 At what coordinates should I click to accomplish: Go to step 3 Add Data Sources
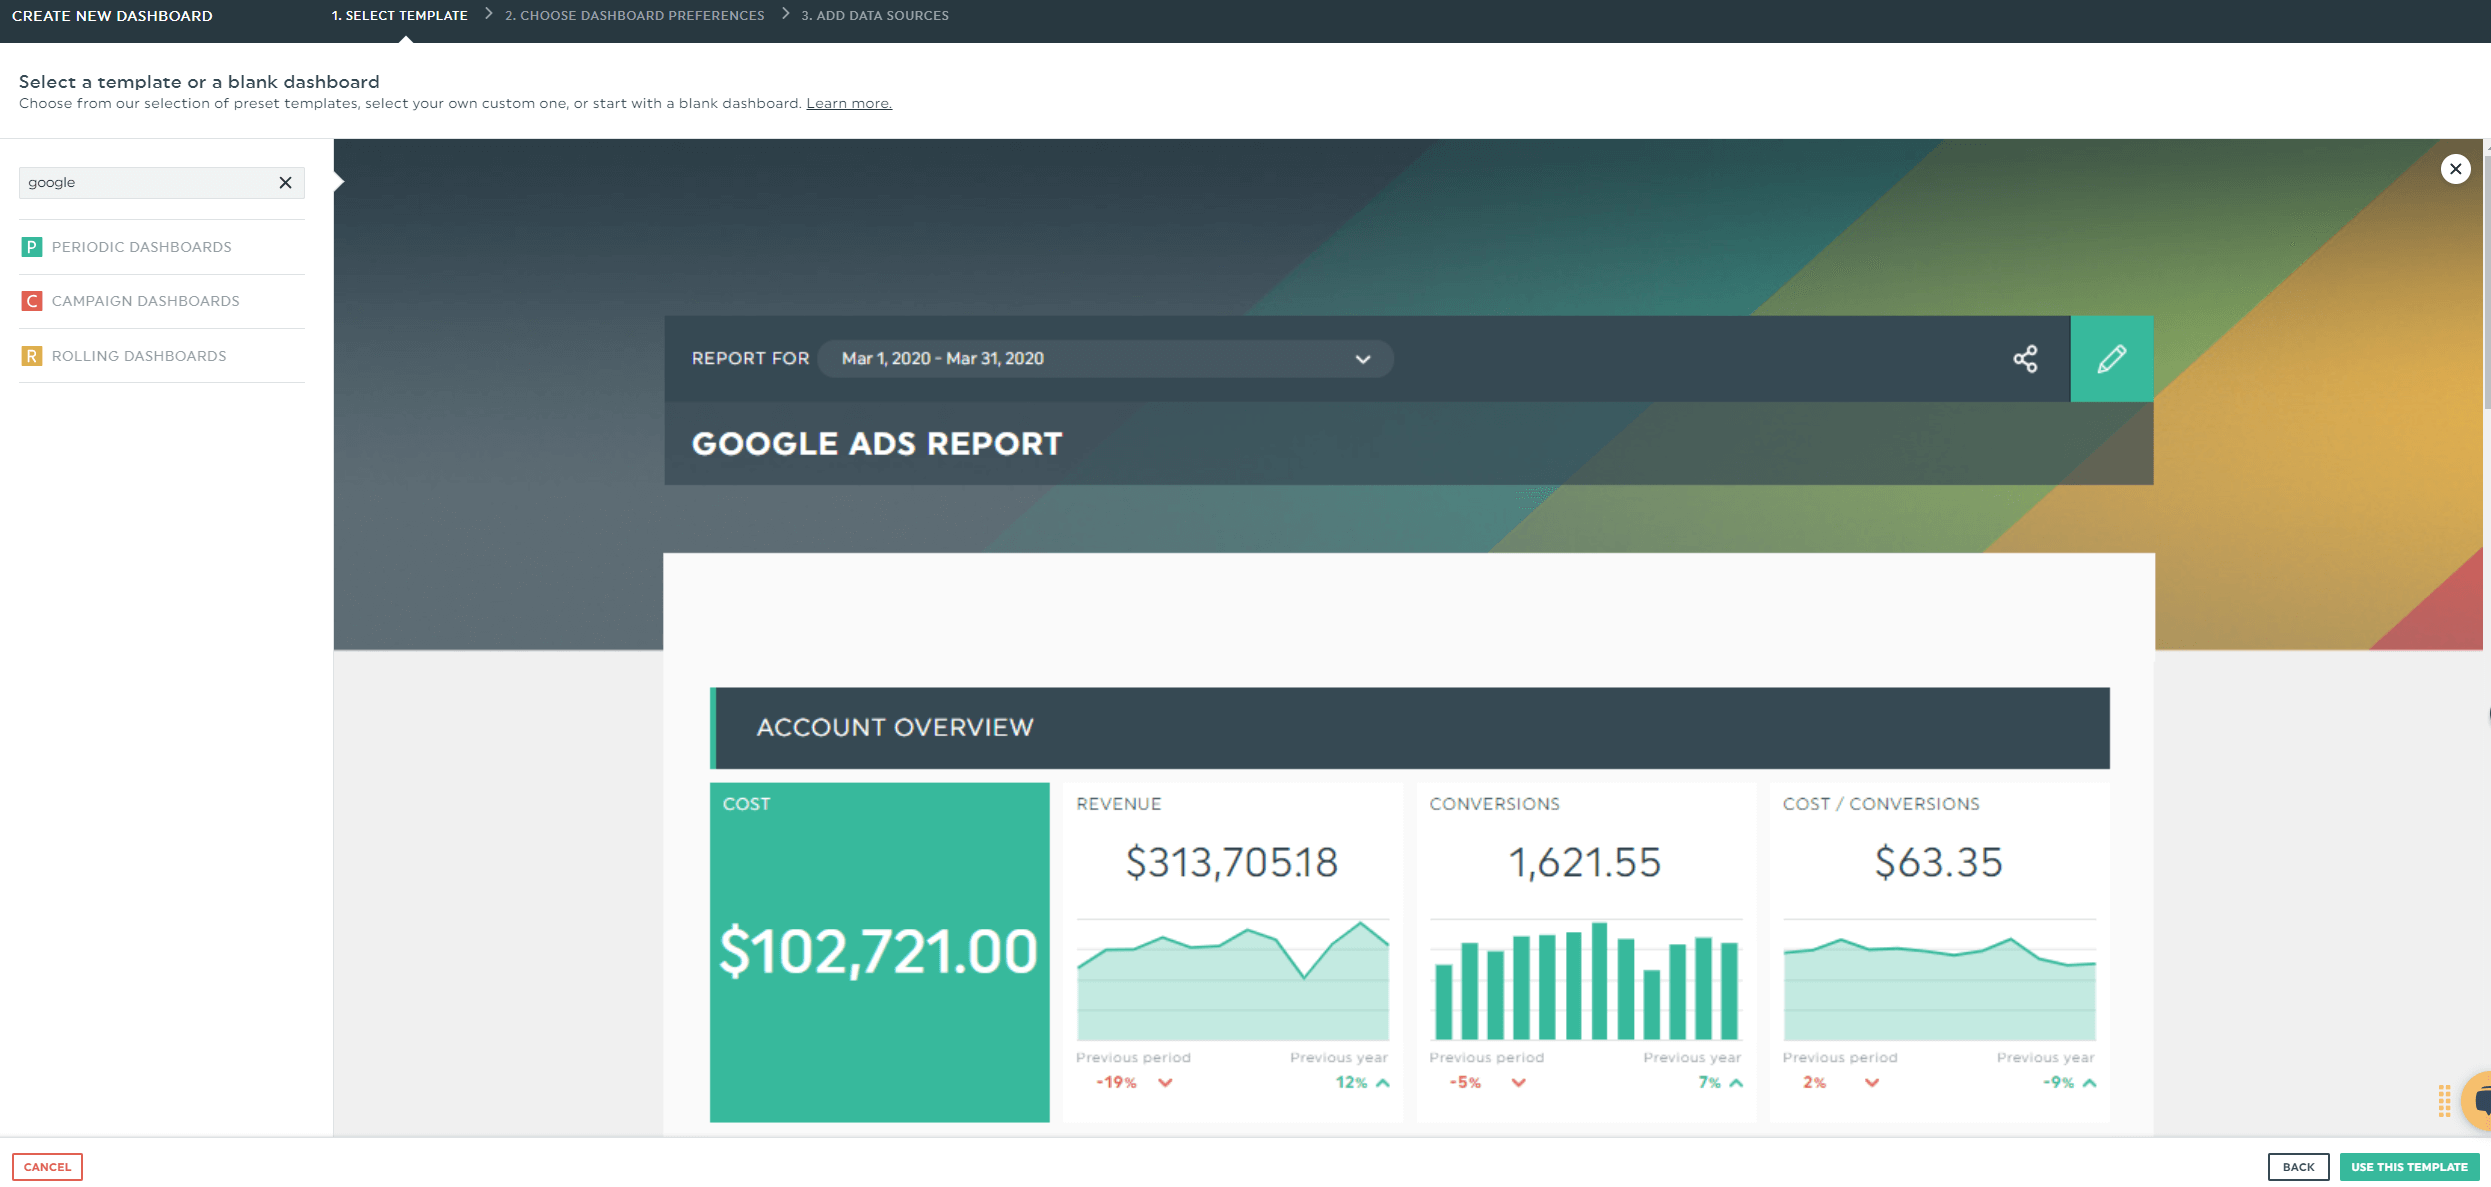[875, 16]
